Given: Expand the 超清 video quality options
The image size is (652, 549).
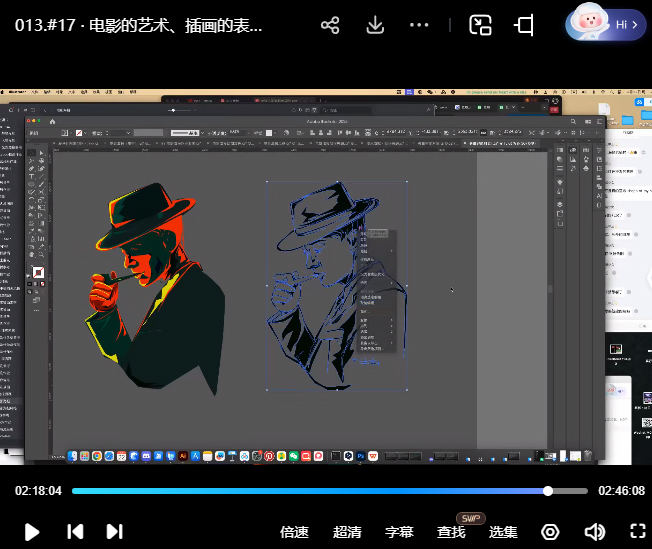Looking at the screenshot, I should tap(347, 532).
